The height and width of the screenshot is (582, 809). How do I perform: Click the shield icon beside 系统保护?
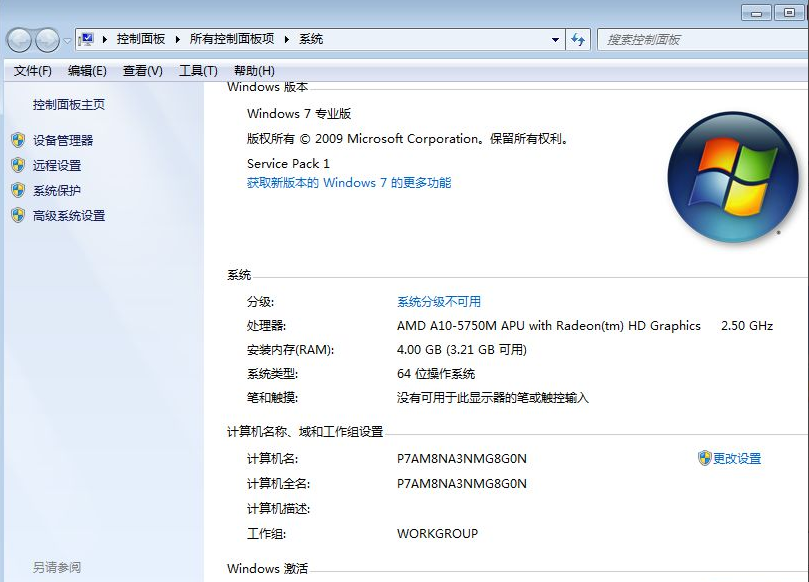point(18,190)
